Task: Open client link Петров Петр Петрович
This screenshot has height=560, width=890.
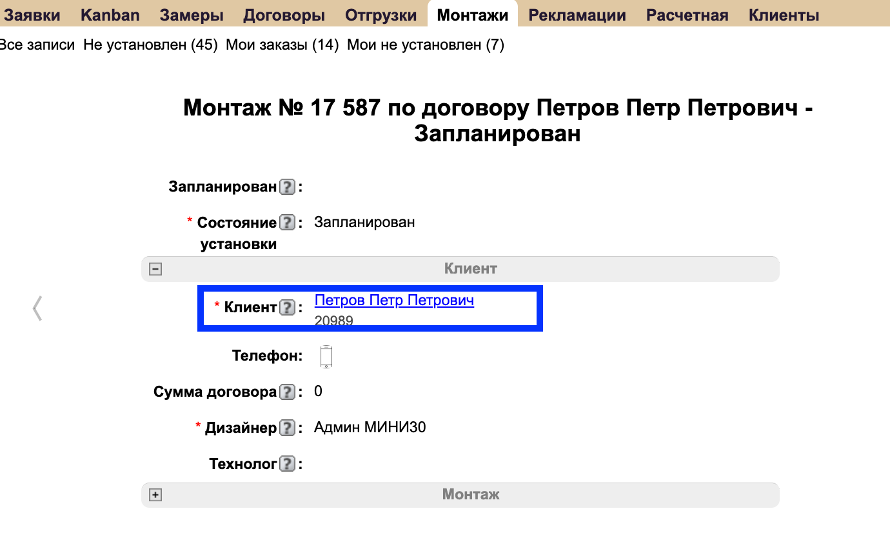Action: (x=394, y=300)
